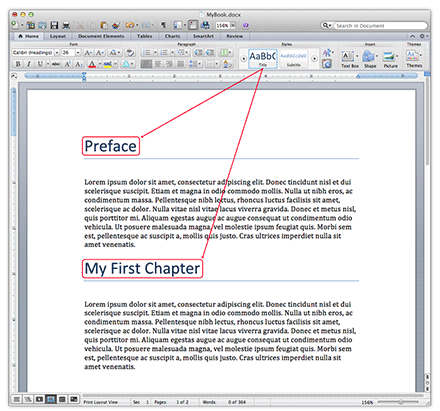
Task: Apply the Title style
Action: click(x=263, y=59)
